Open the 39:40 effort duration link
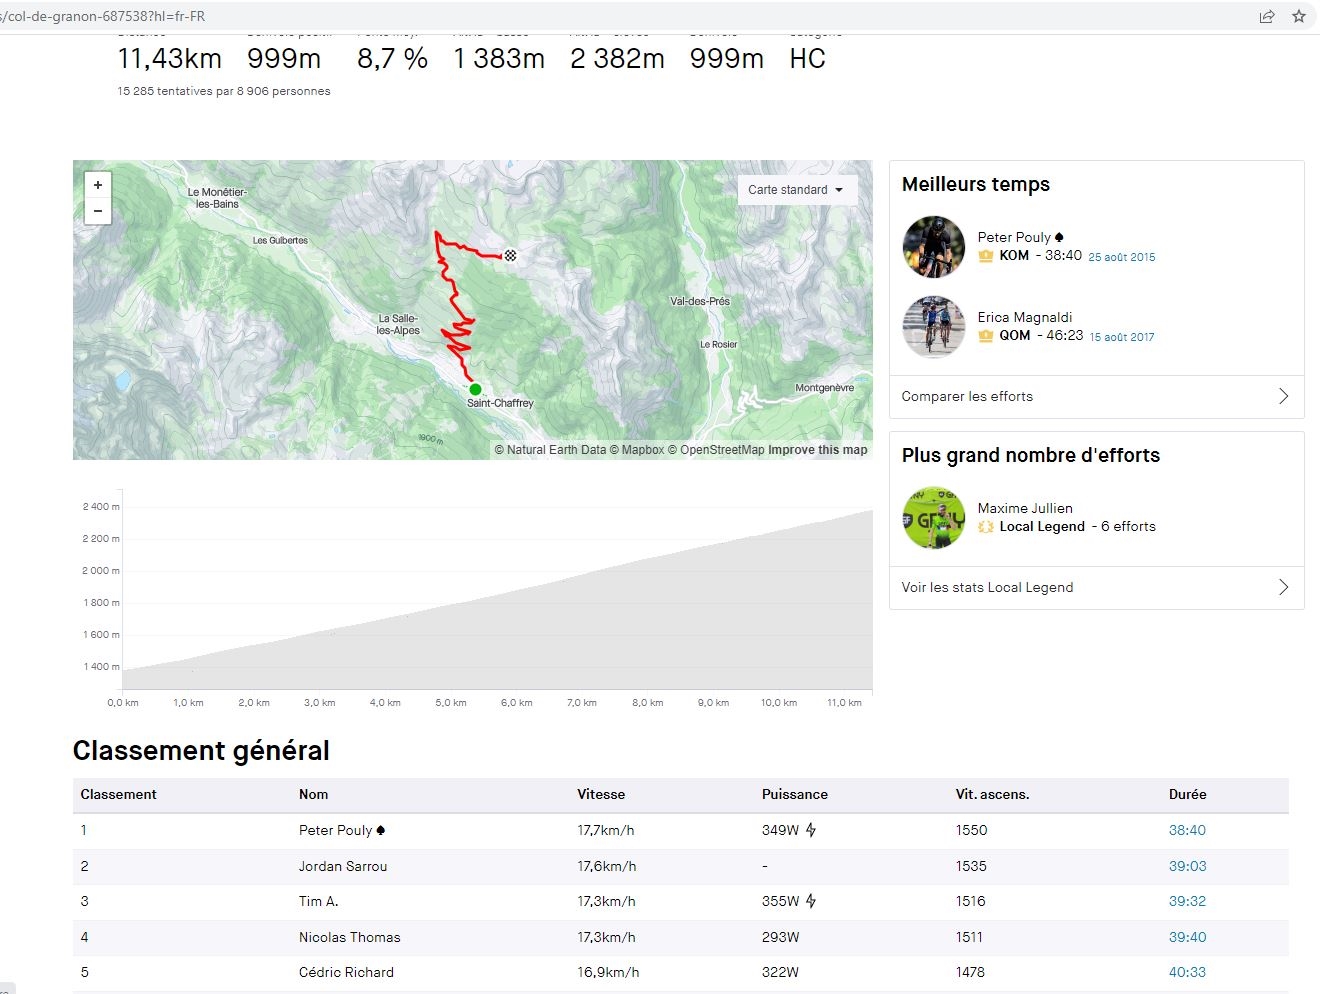The width and height of the screenshot is (1320, 994). pos(1187,937)
